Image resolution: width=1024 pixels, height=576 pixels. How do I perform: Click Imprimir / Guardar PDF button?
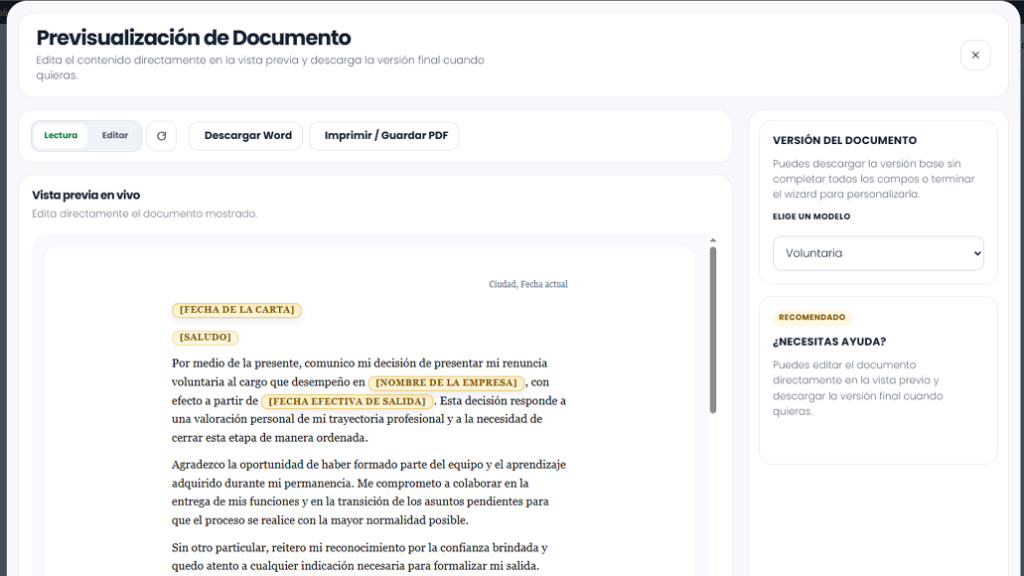pos(384,136)
